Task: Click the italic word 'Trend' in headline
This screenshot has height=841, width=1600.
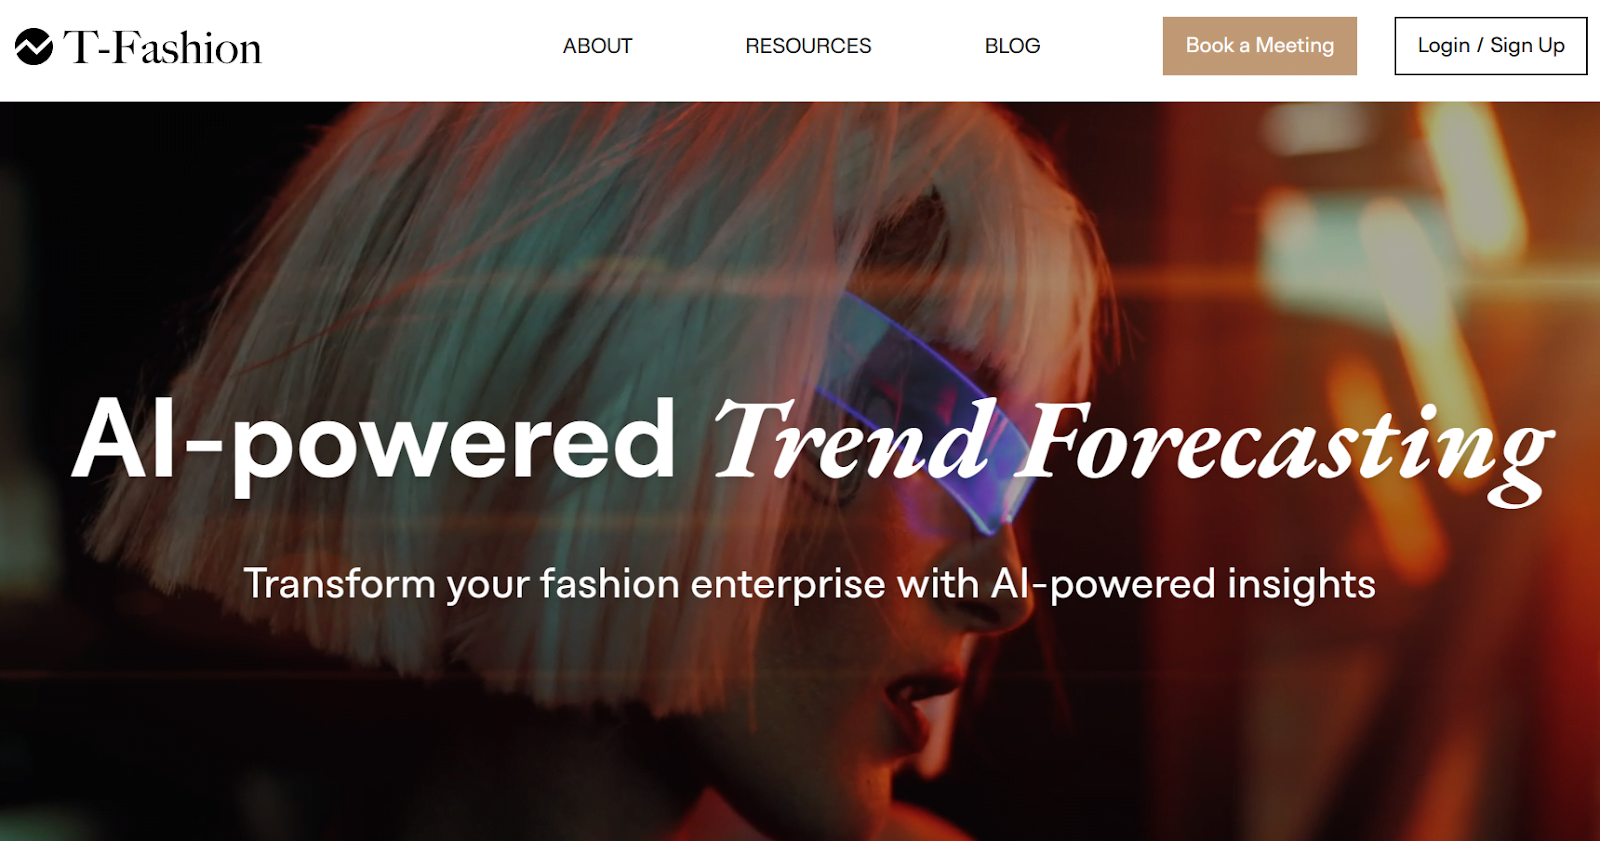Action: pos(853,440)
